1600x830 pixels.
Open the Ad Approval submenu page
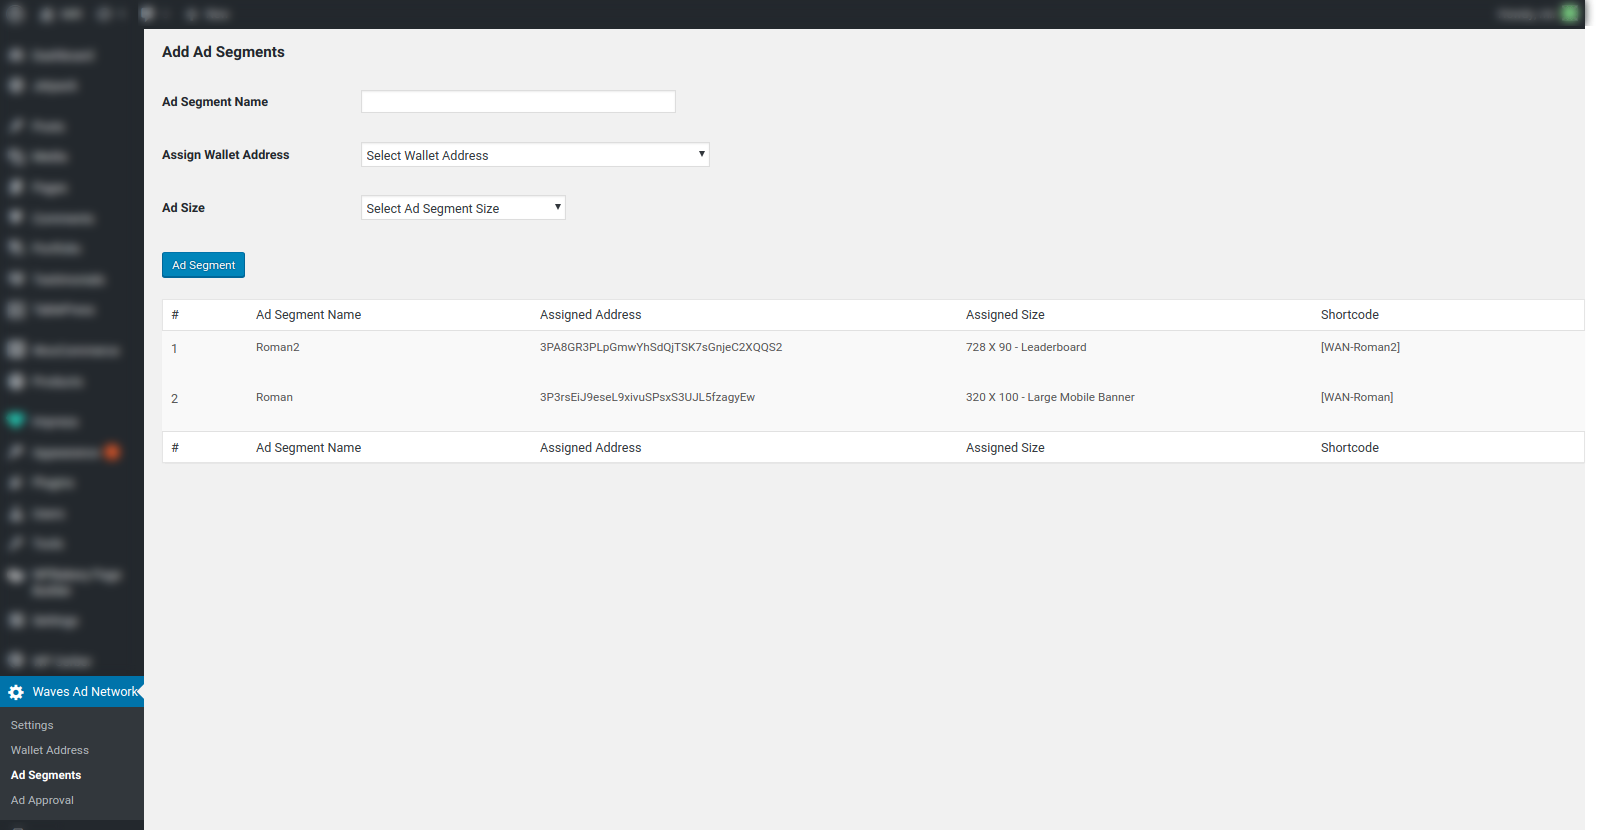coord(42,800)
